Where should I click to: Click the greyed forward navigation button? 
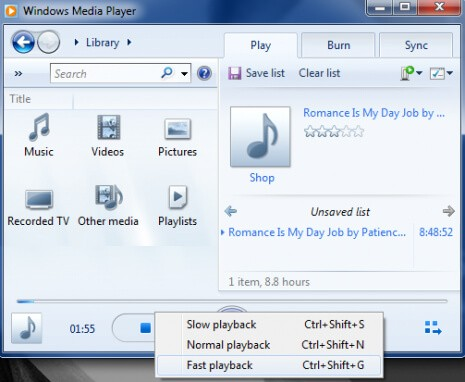pos(48,42)
